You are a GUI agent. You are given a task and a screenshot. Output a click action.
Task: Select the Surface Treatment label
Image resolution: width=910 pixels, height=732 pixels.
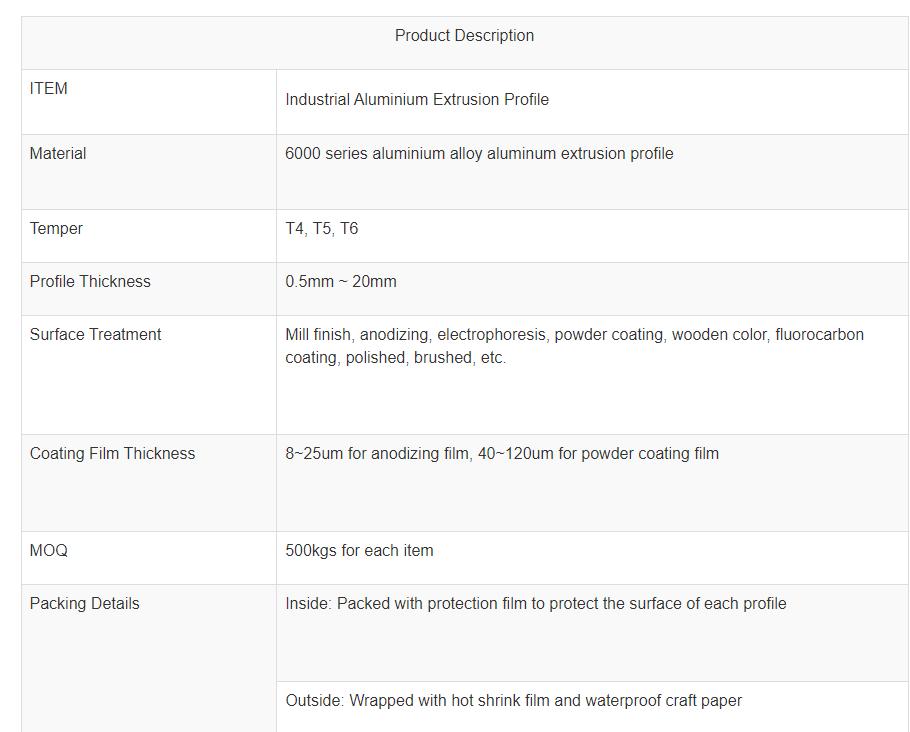[95, 335]
